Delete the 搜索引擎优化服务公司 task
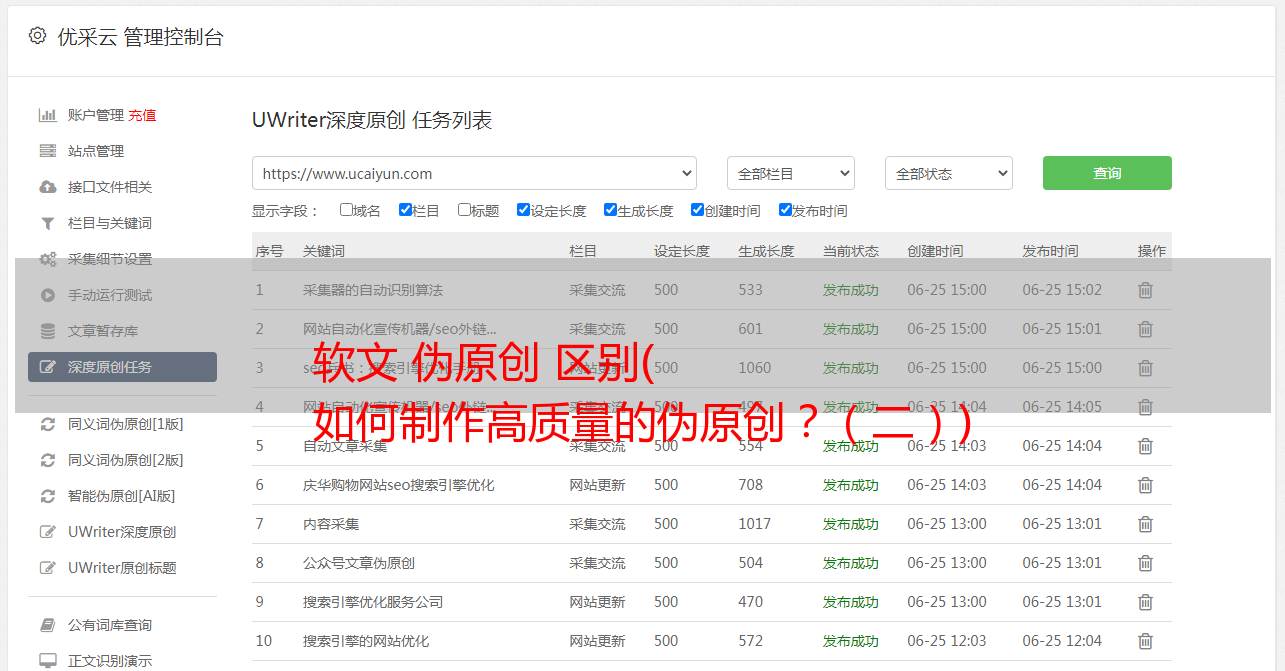 pos(1146,602)
